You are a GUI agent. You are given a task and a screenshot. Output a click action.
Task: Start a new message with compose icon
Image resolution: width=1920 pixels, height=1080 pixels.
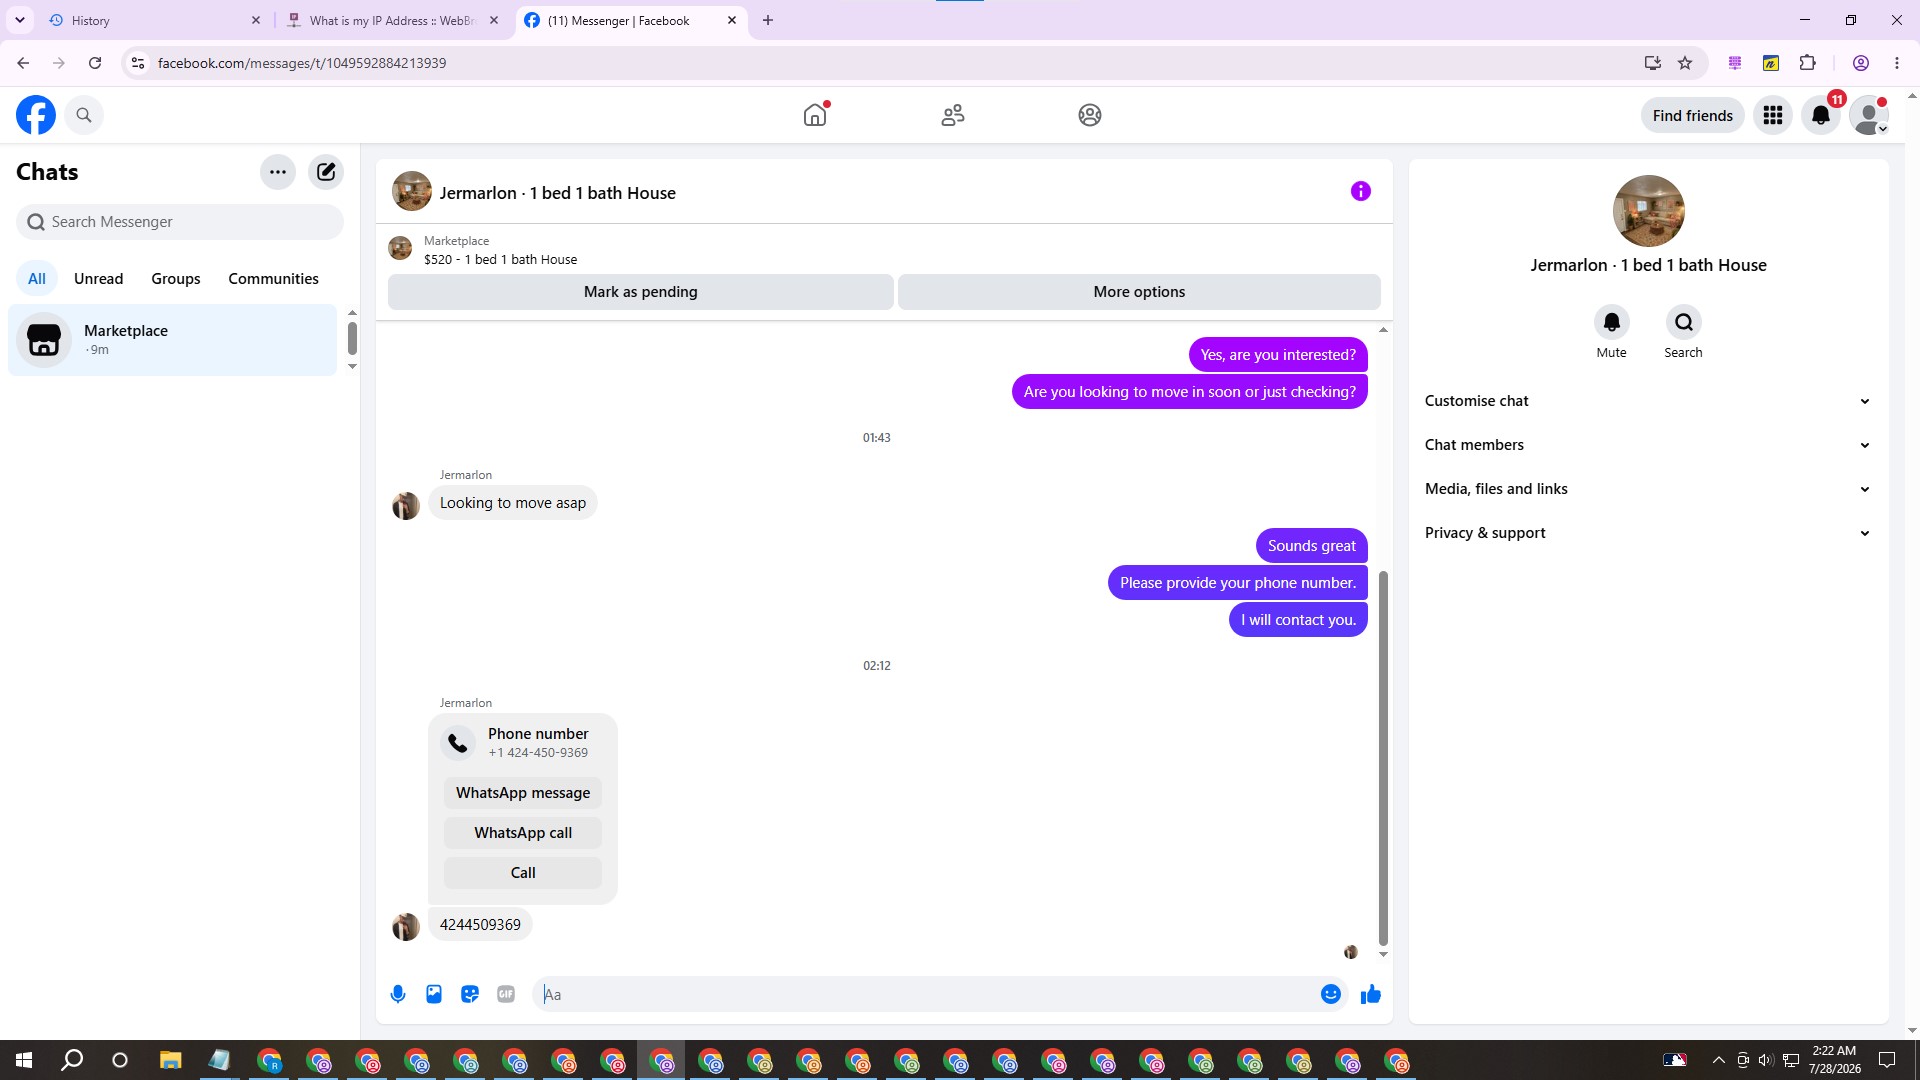326,172
